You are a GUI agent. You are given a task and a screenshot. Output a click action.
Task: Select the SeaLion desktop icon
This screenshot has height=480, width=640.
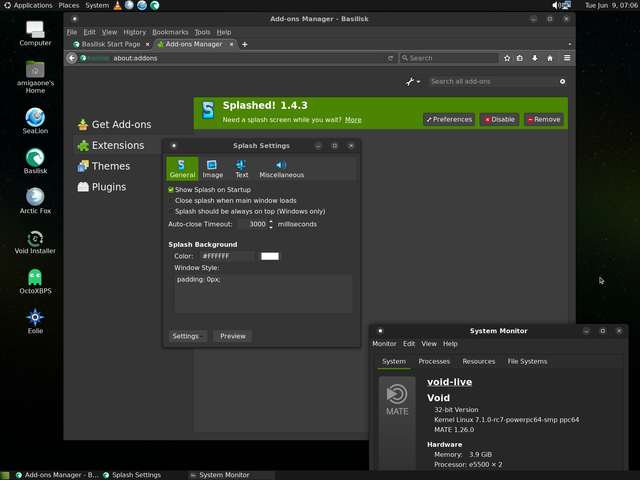[35, 121]
